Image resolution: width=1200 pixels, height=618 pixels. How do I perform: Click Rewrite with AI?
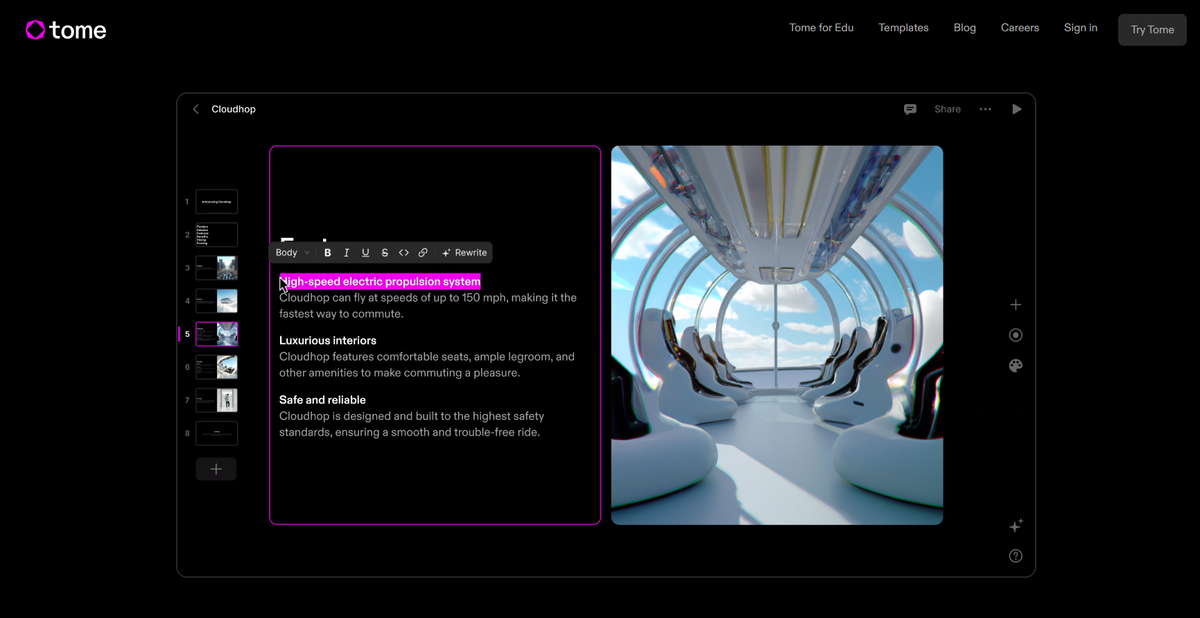point(464,253)
